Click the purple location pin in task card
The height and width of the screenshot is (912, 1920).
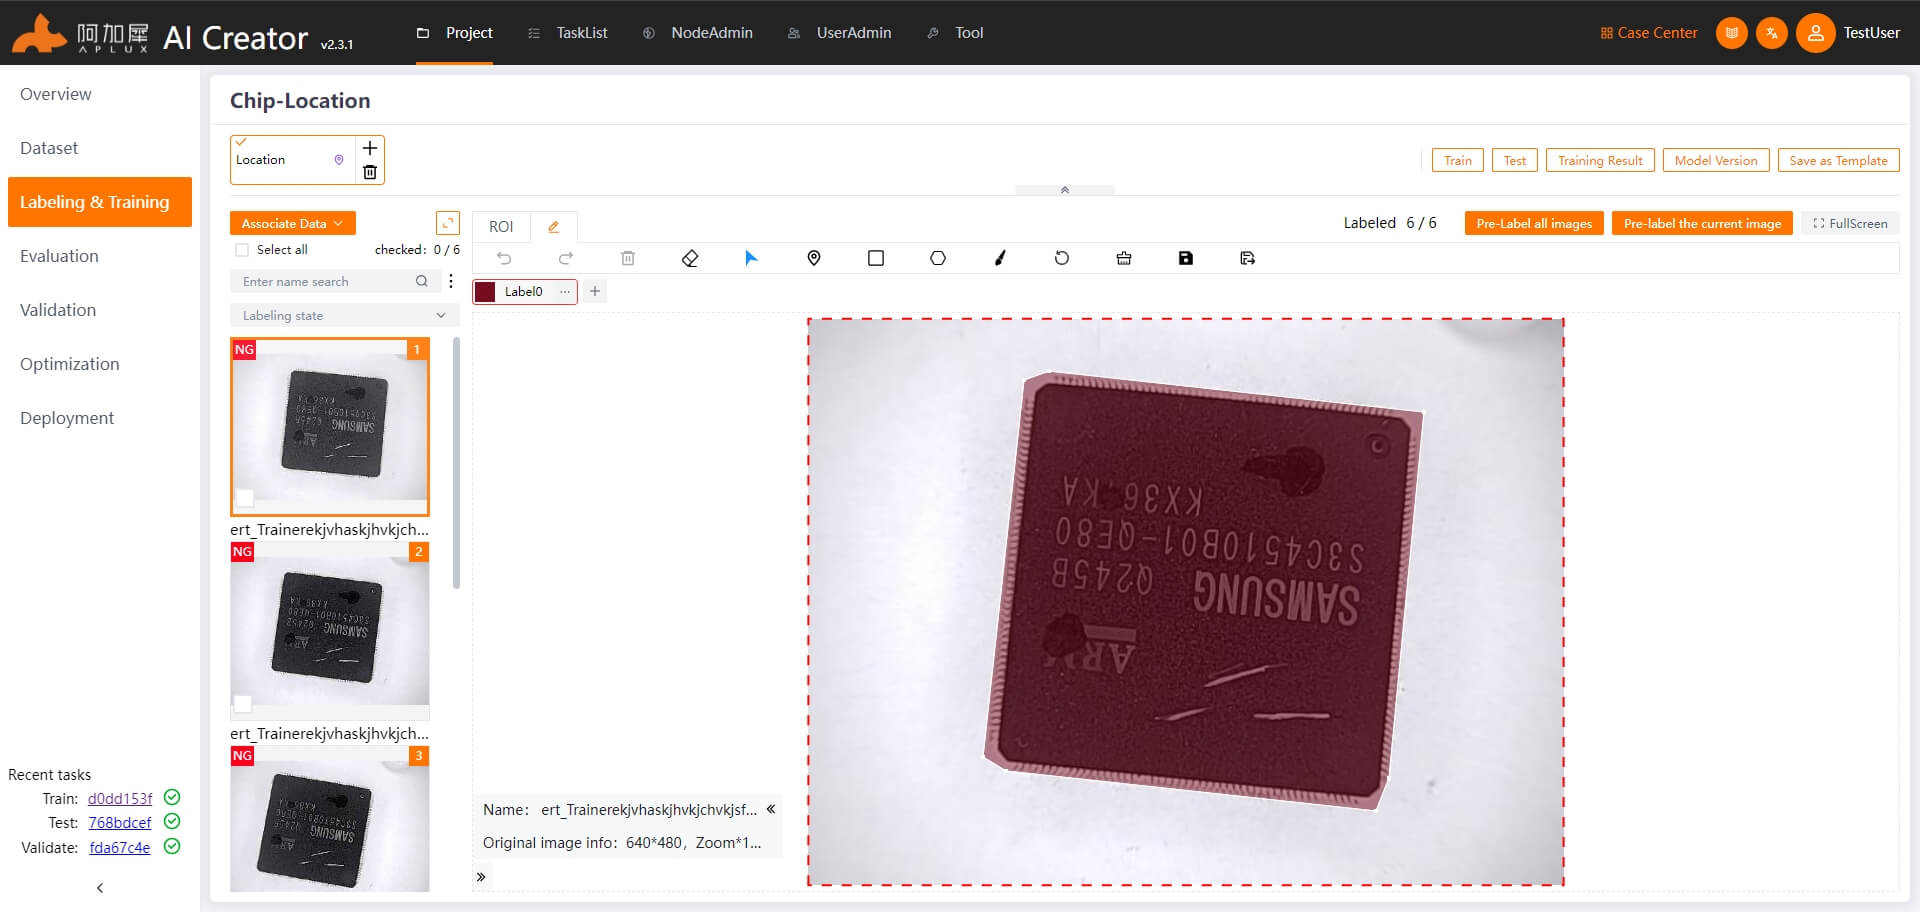point(339,160)
